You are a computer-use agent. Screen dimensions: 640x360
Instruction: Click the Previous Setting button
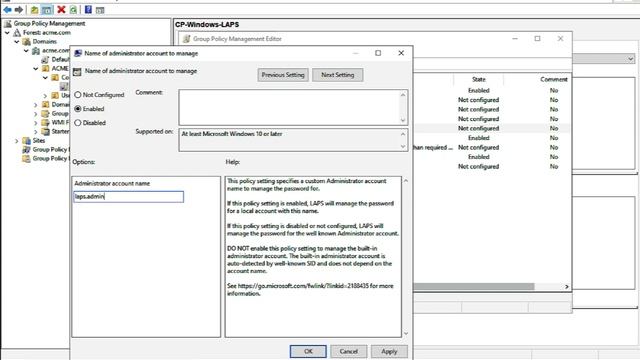(283, 75)
